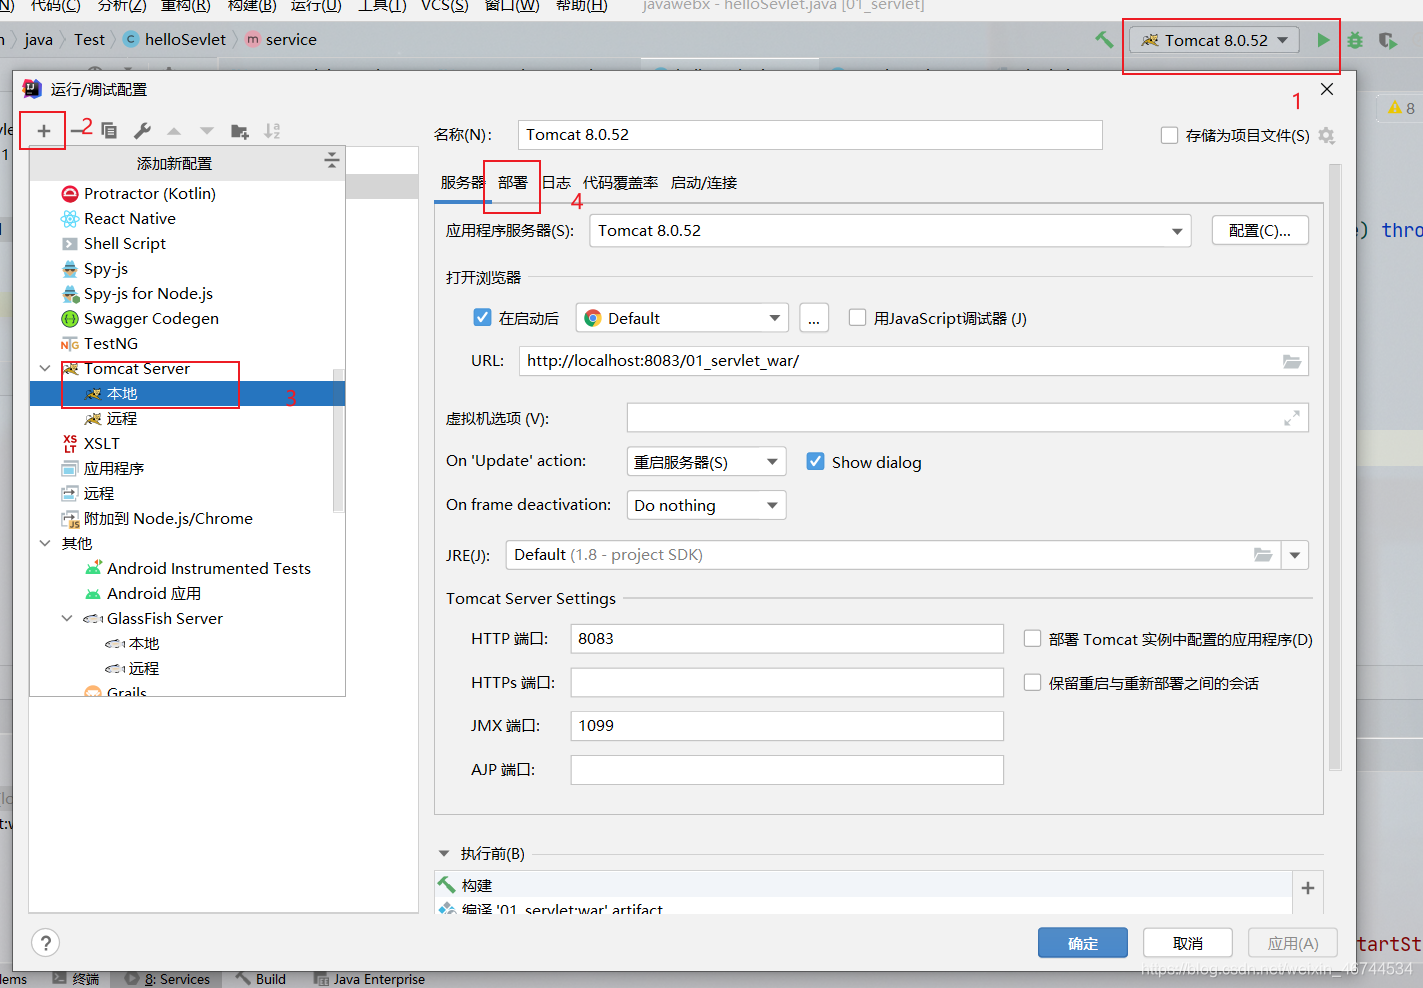Sort configurations alphabetically icon
Screen dimensions: 1423x988
tap(272, 131)
